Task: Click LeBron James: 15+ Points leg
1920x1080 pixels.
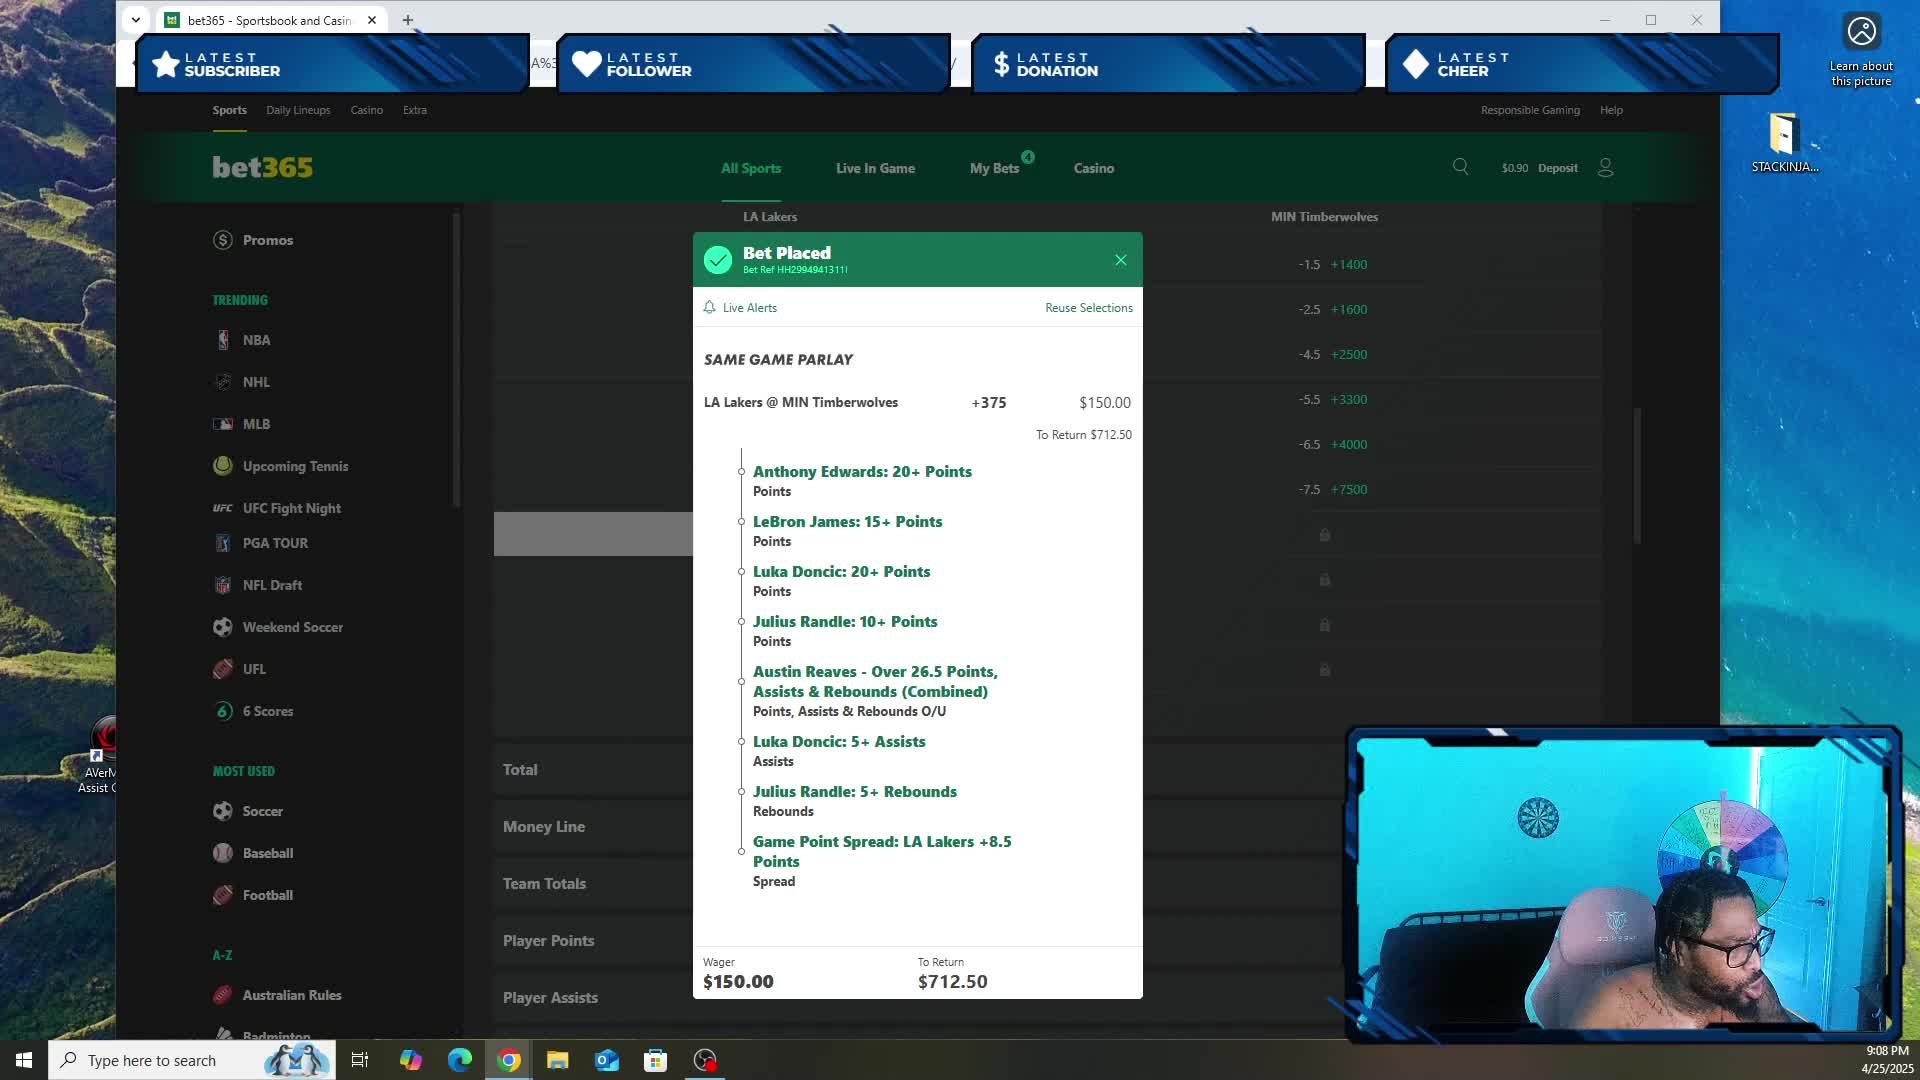Action: 847,522
